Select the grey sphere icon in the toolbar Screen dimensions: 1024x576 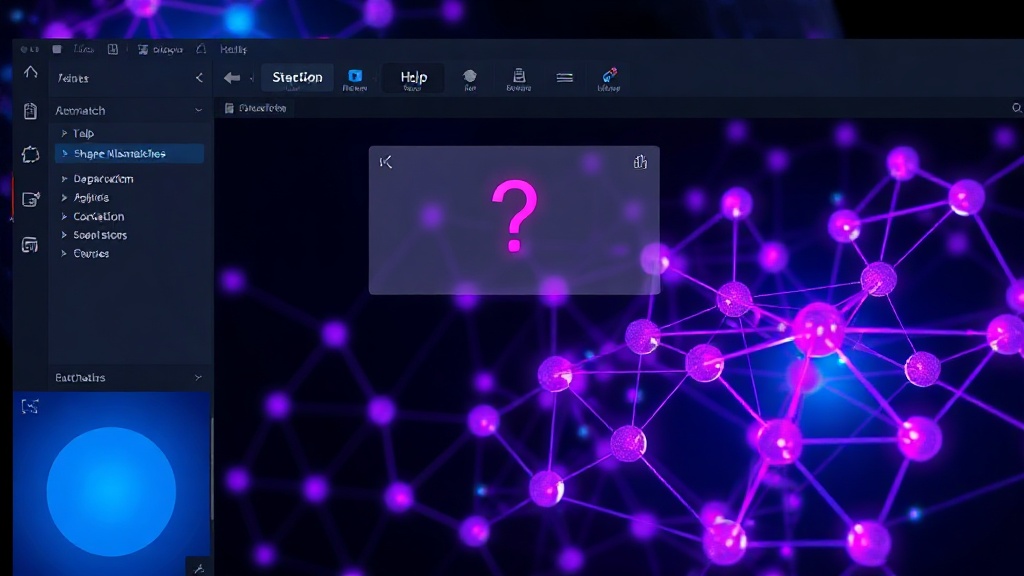[470, 76]
